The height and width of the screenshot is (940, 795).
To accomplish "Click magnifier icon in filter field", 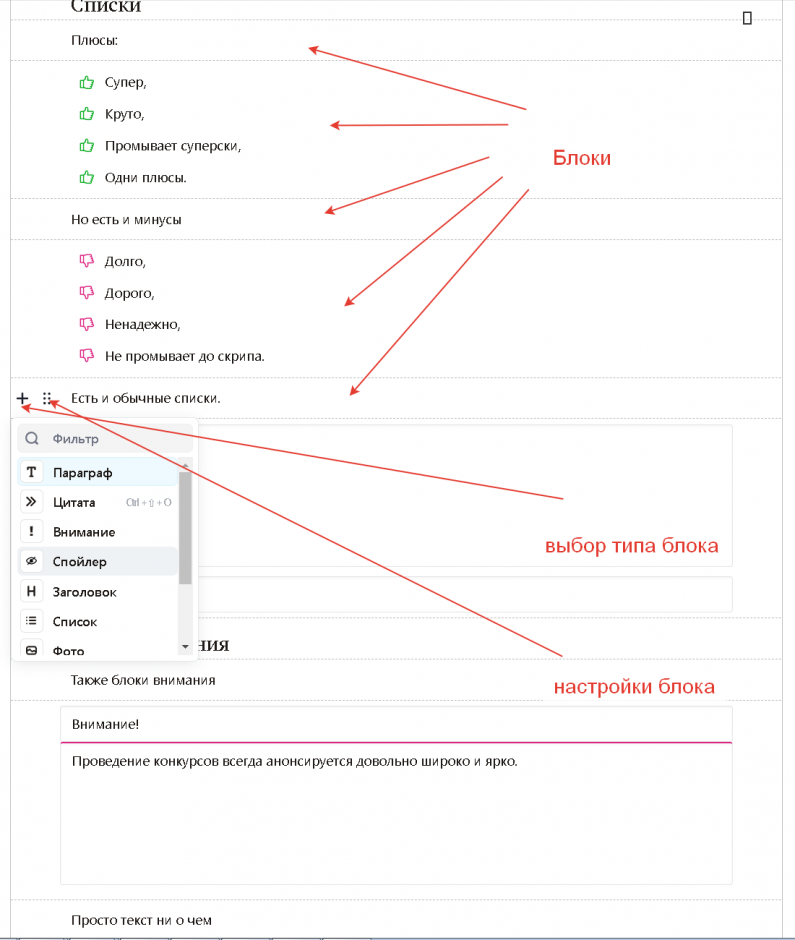I will 32,439.
